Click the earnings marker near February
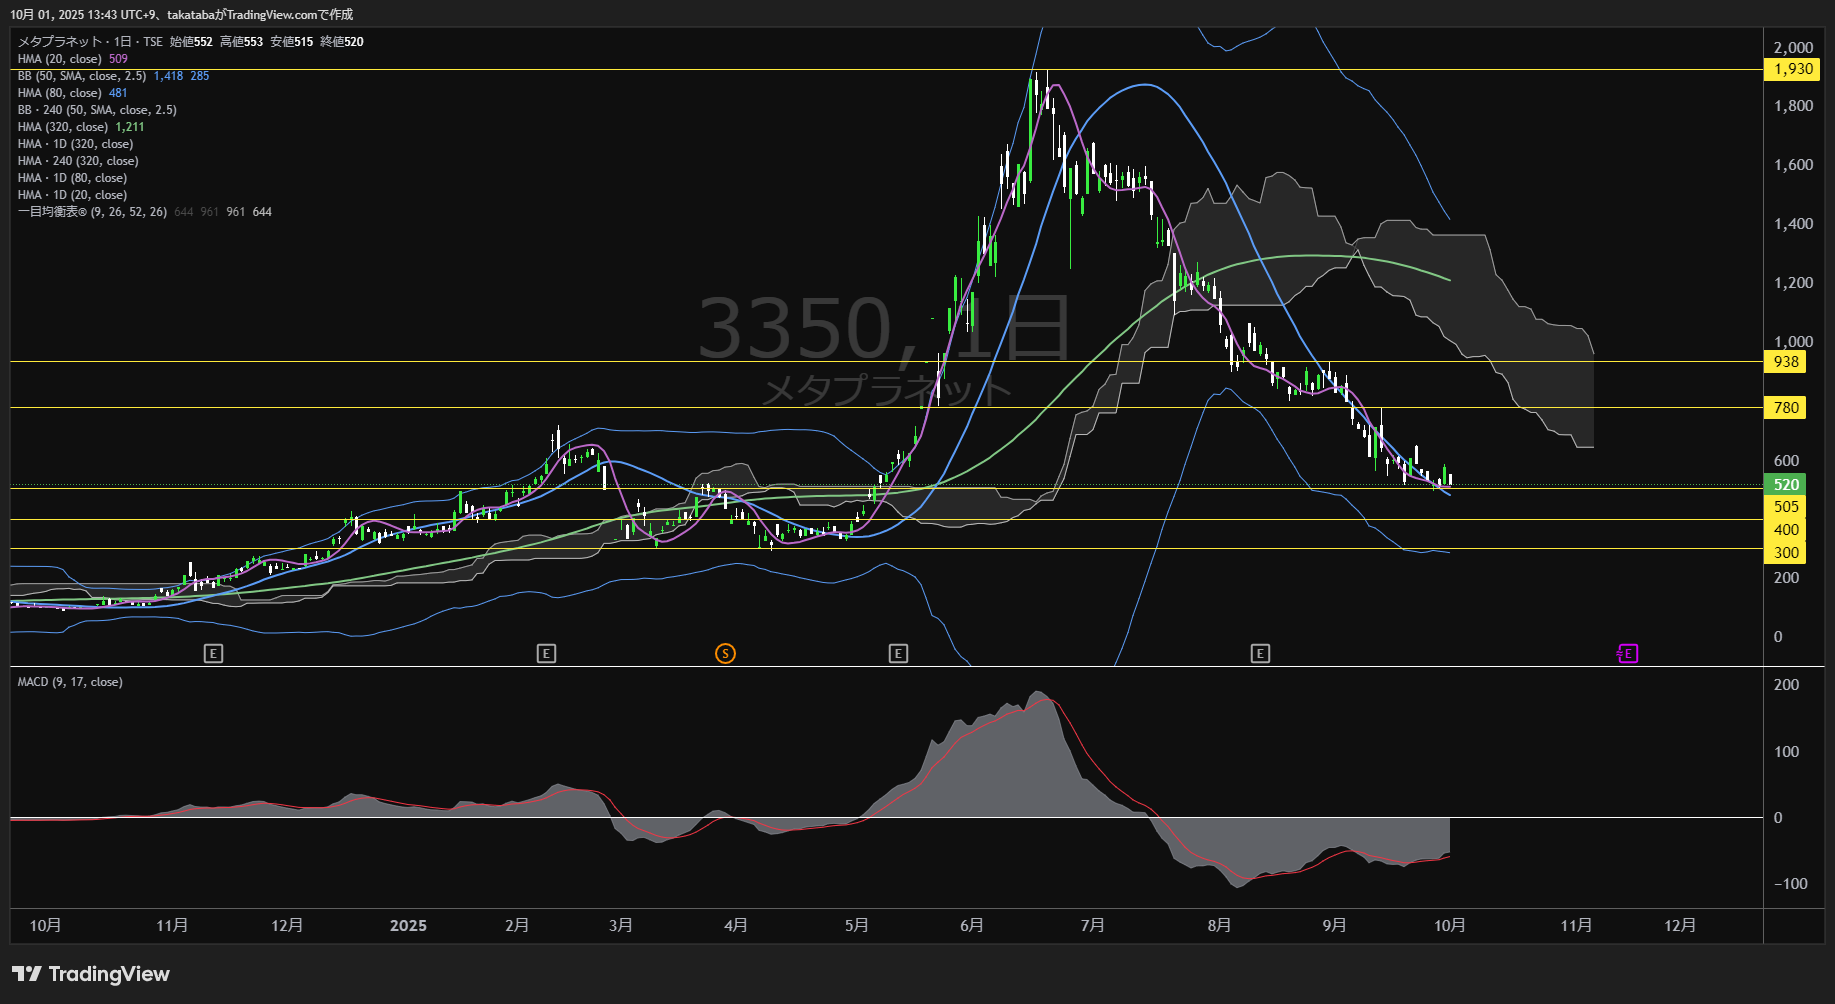Screen dimensions: 1835x1004 [x=546, y=654]
